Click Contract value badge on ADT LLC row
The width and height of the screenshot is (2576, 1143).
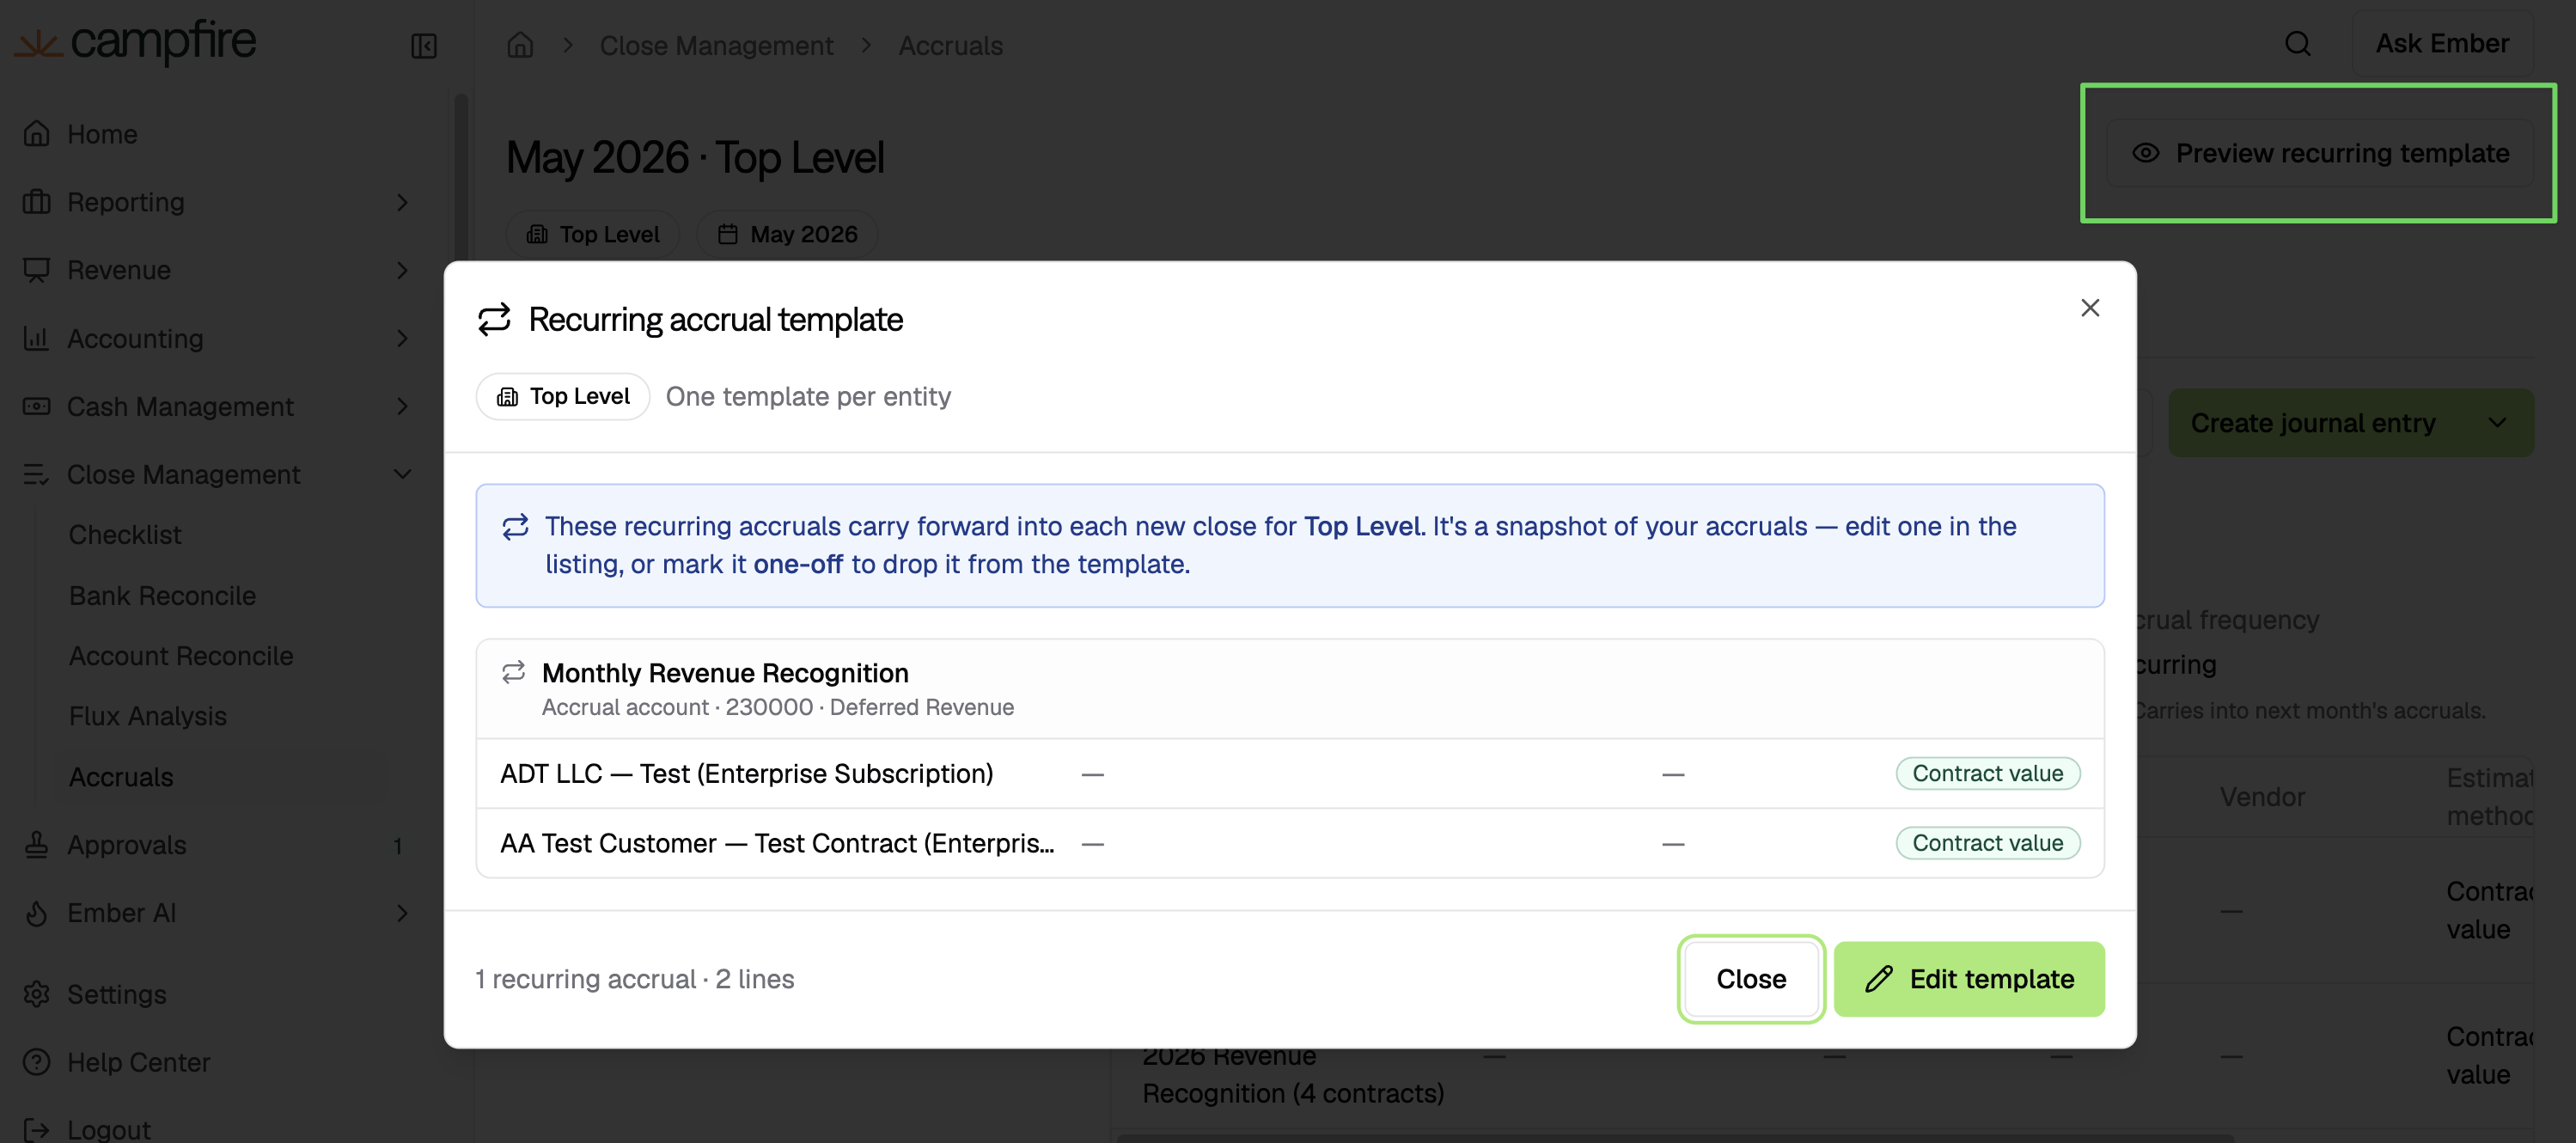click(1987, 774)
